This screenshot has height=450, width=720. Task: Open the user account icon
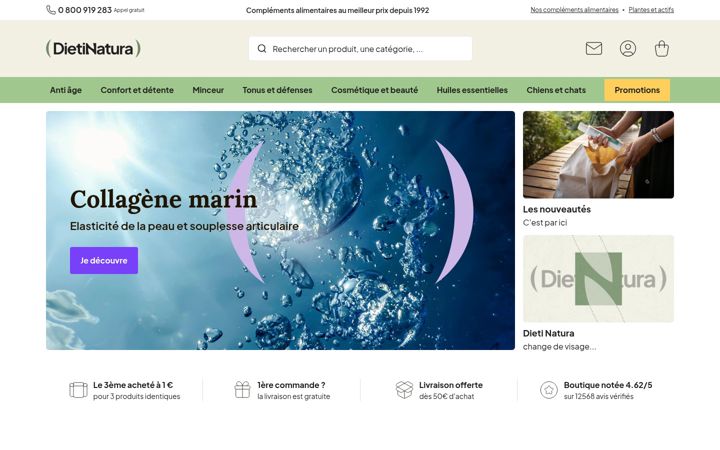pyautogui.click(x=628, y=48)
